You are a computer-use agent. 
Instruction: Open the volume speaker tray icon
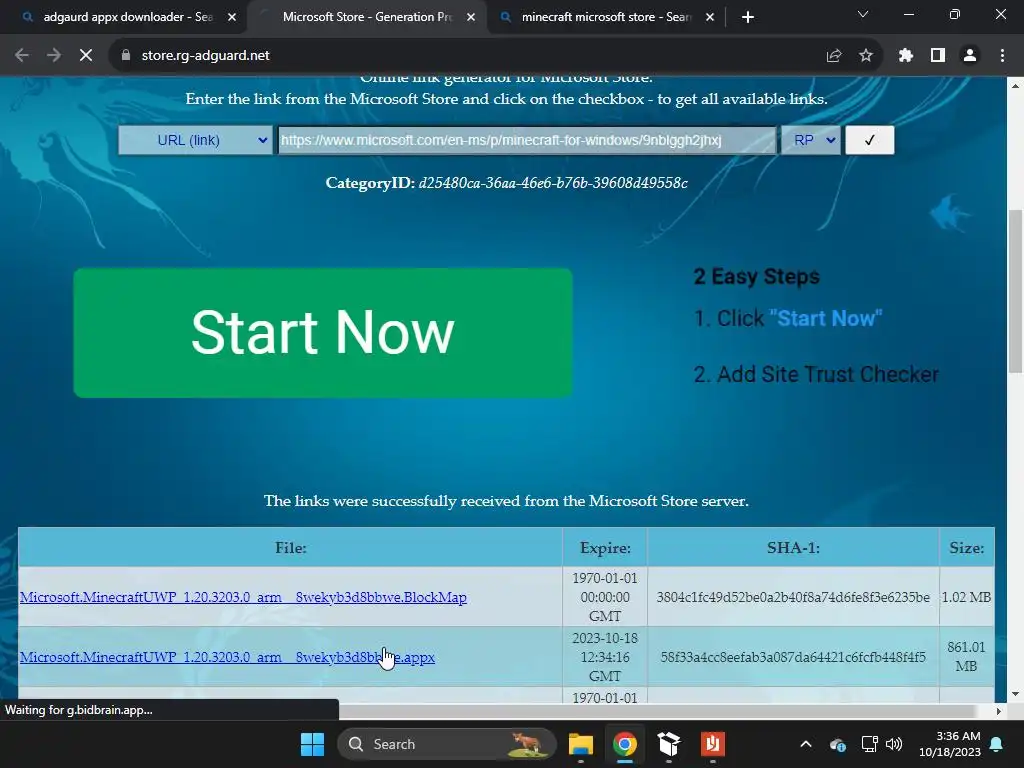[x=894, y=744]
